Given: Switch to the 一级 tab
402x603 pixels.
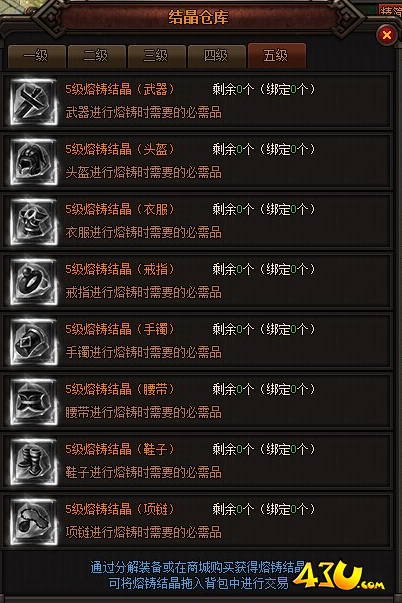Looking at the screenshot, I should pyautogui.click(x=37, y=56).
